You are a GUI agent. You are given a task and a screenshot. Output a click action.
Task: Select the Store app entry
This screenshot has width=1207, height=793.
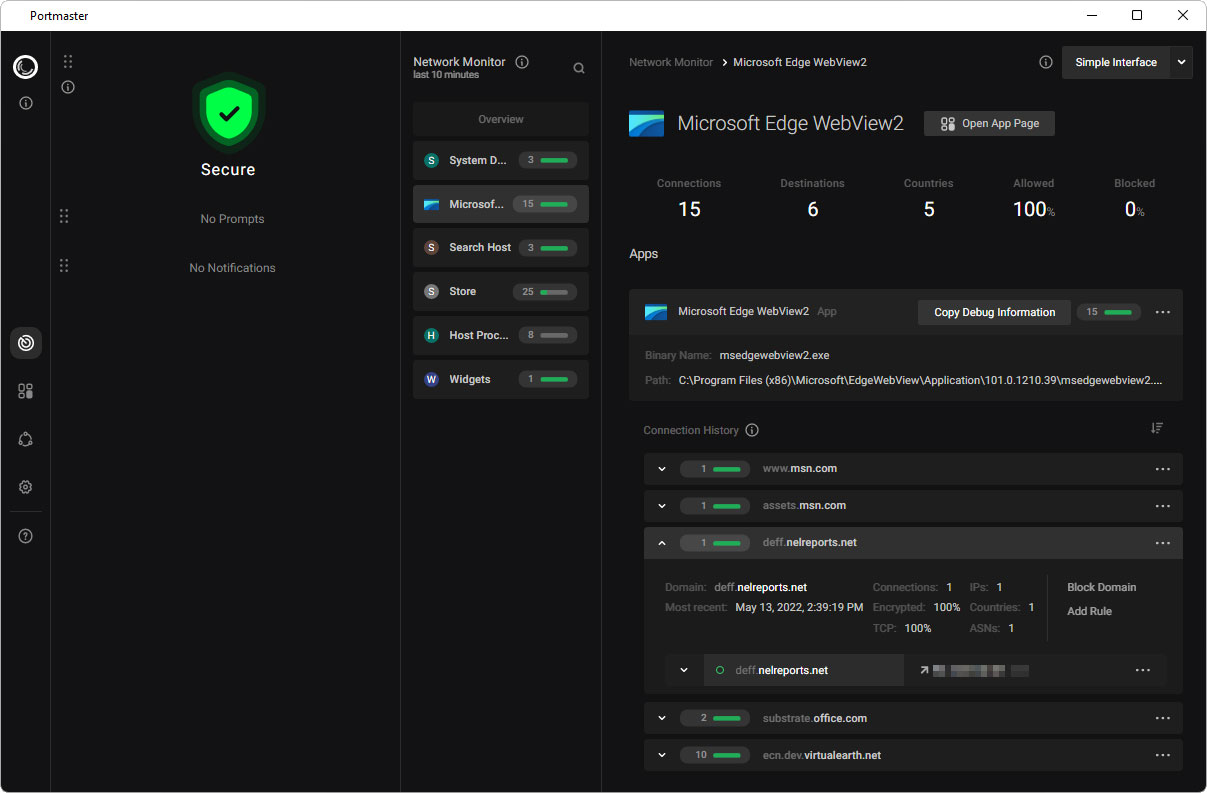[501, 291]
